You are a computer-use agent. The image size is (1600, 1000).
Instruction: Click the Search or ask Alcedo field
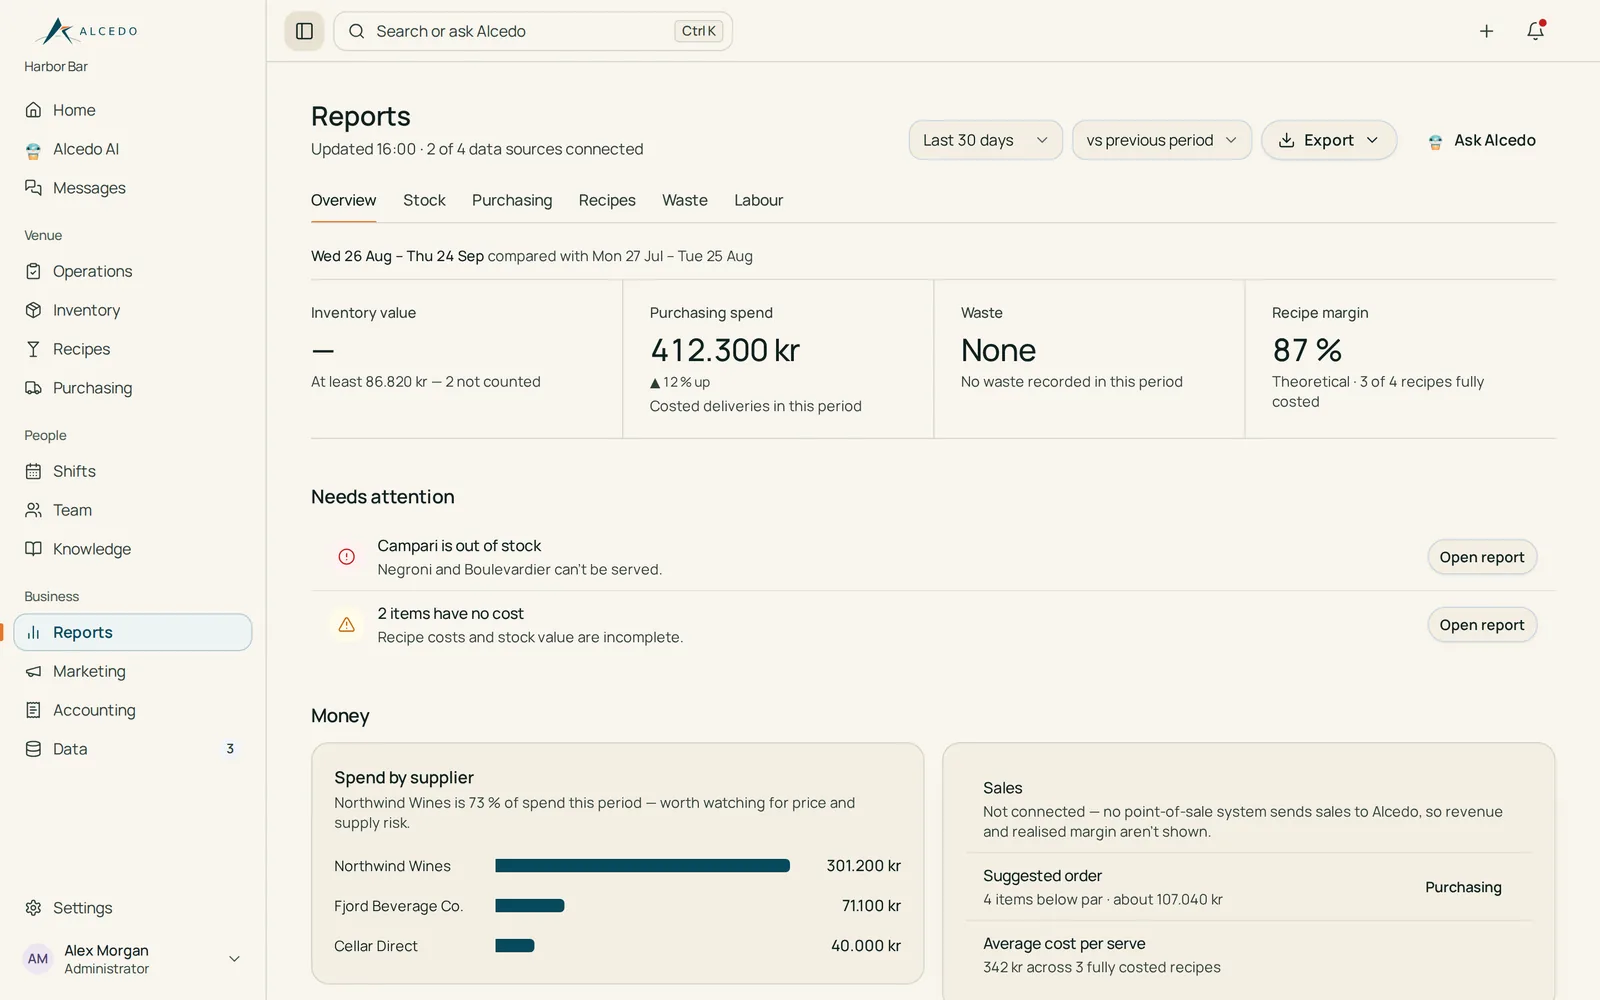[532, 31]
